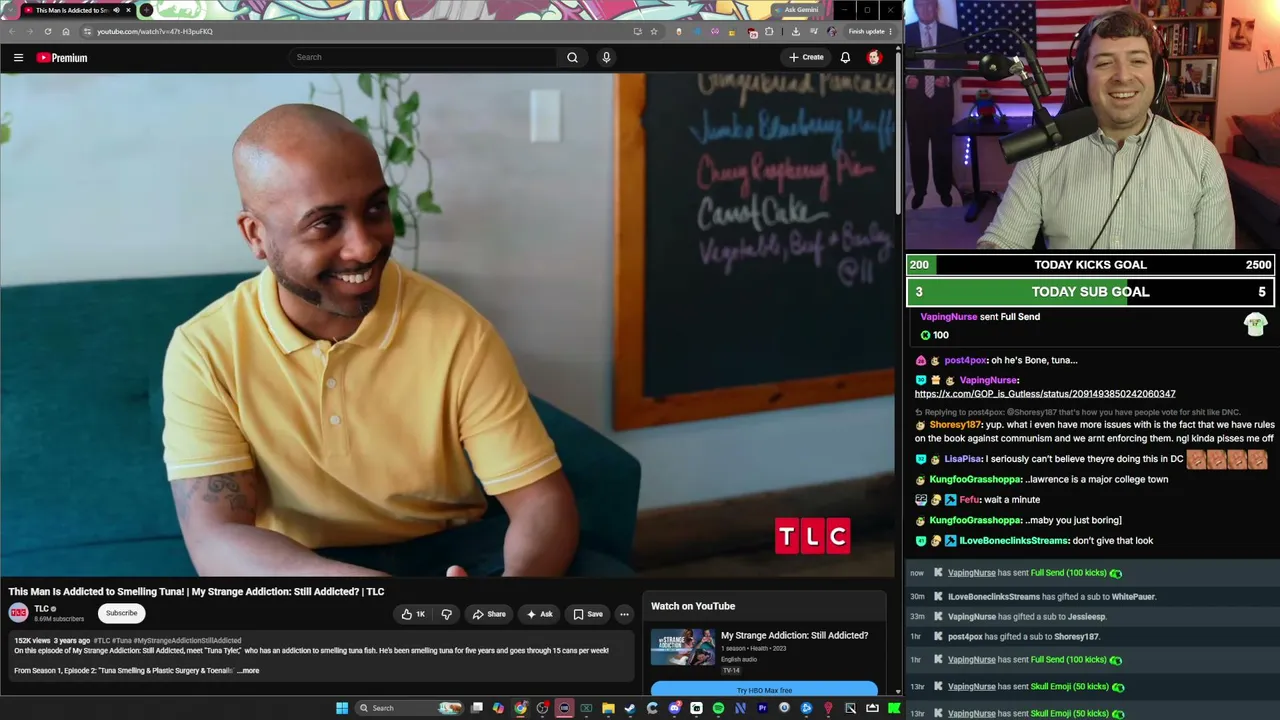Save the video to a playlist

(x=588, y=614)
